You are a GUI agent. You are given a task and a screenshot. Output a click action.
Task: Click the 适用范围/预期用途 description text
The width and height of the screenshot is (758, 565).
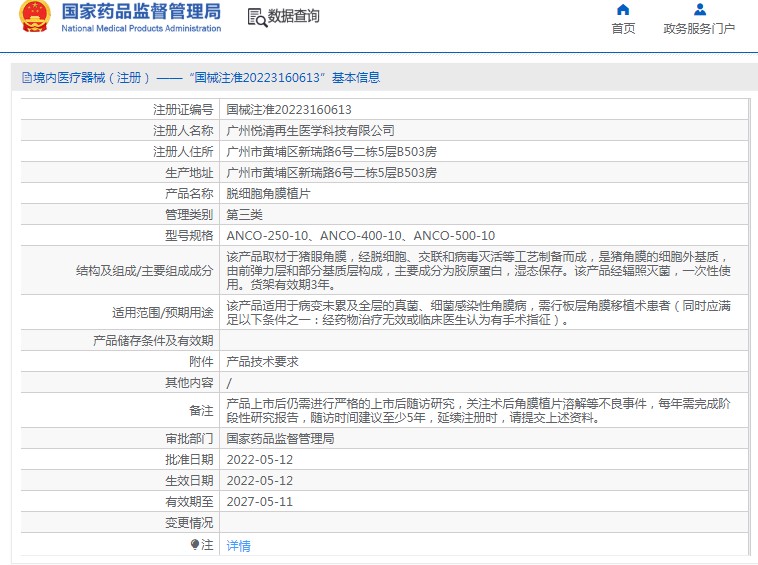(x=479, y=313)
